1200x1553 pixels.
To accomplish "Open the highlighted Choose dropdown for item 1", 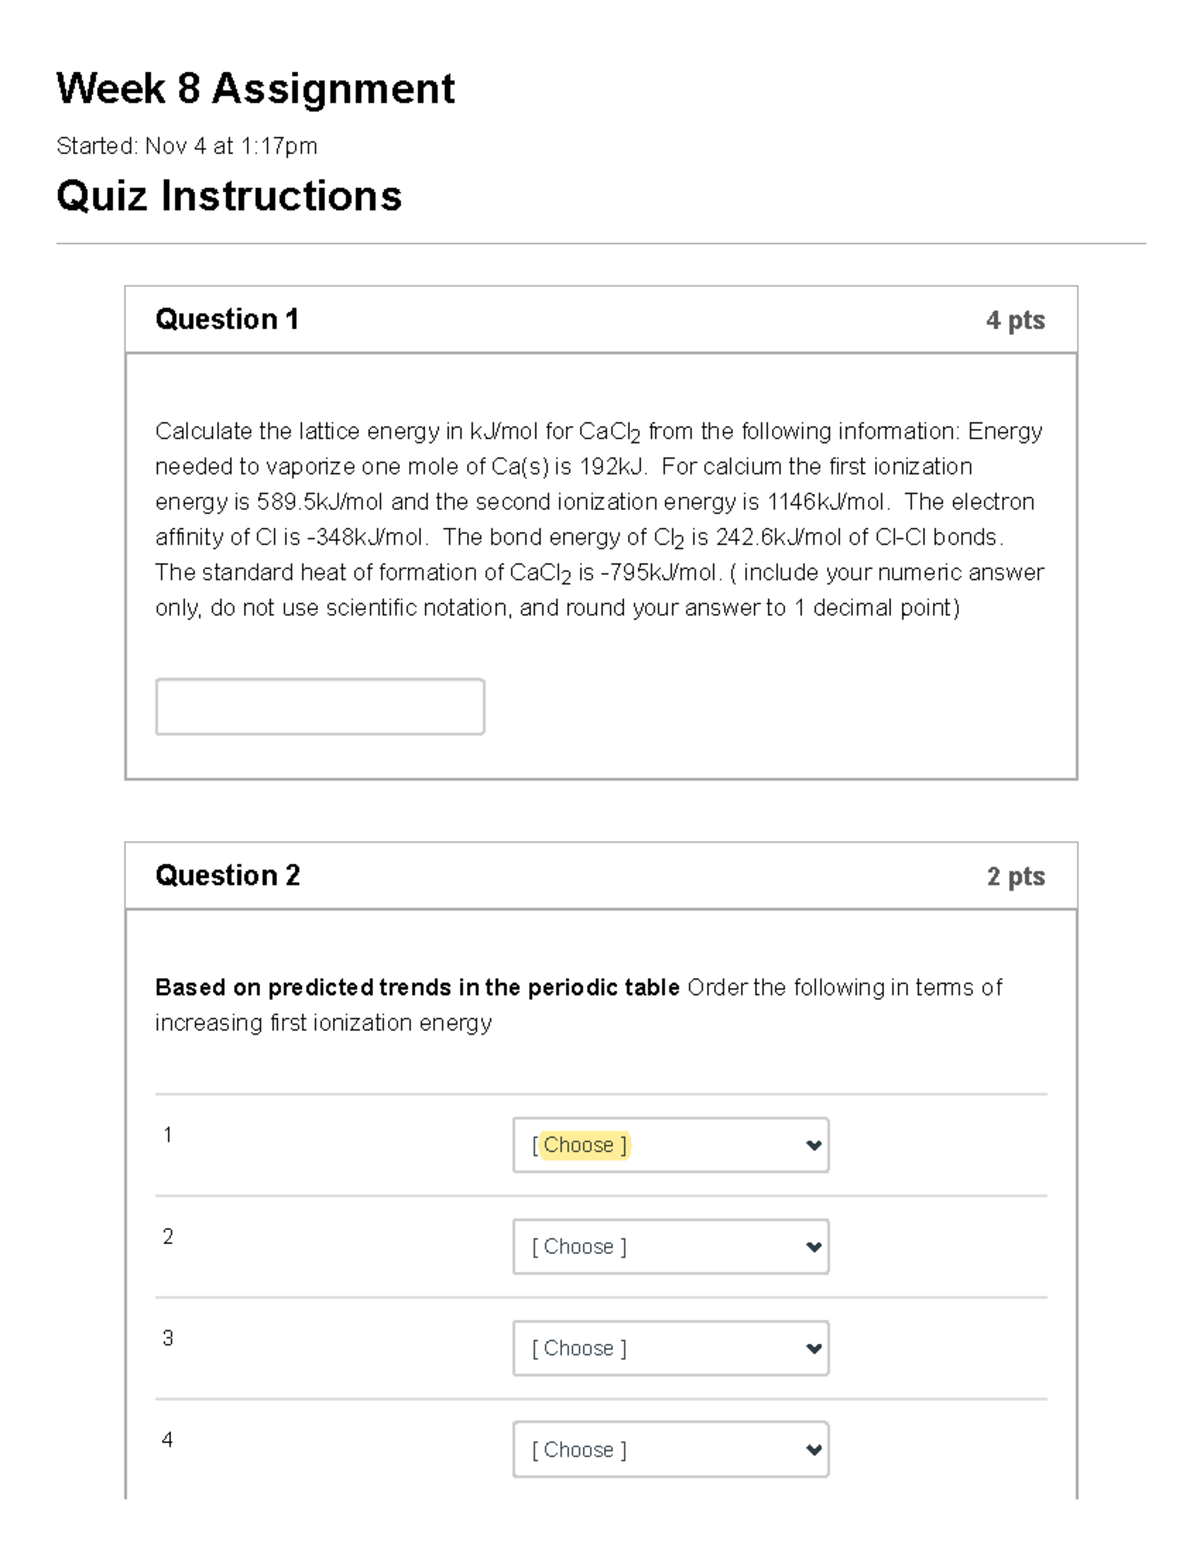I will [x=671, y=1144].
